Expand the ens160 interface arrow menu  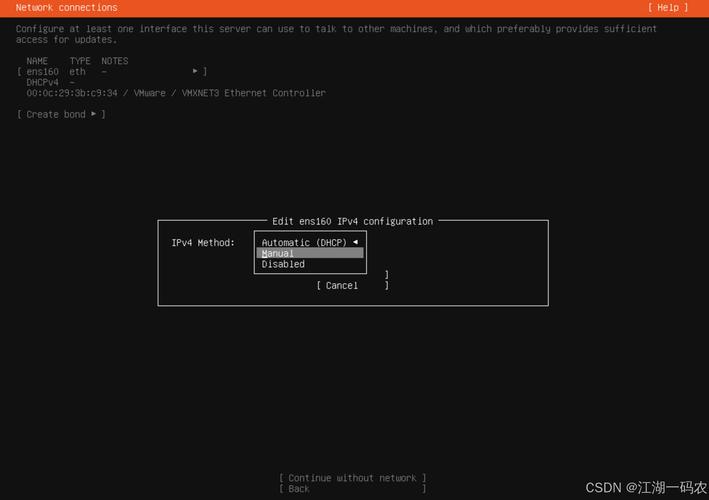coord(195,71)
